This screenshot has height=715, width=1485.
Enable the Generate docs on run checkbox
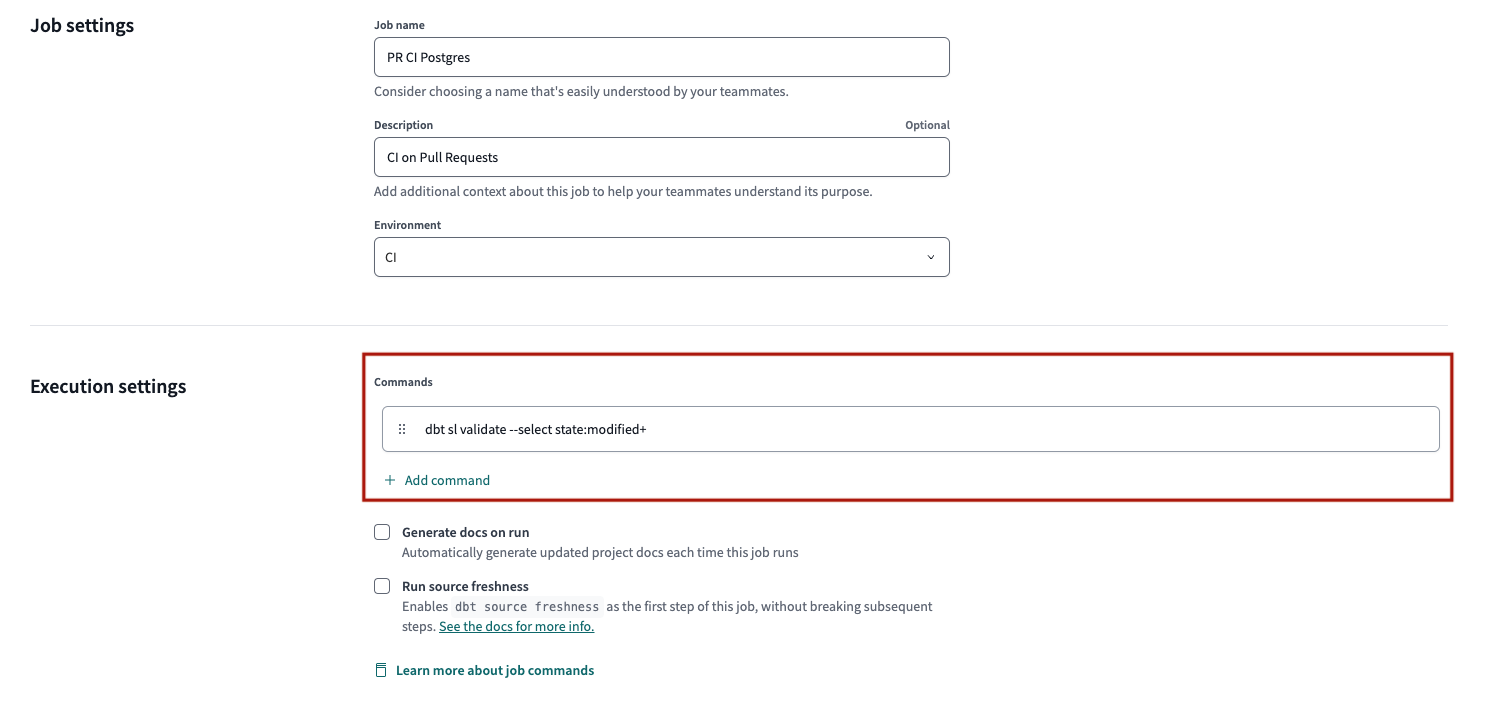(x=382, y=531)
